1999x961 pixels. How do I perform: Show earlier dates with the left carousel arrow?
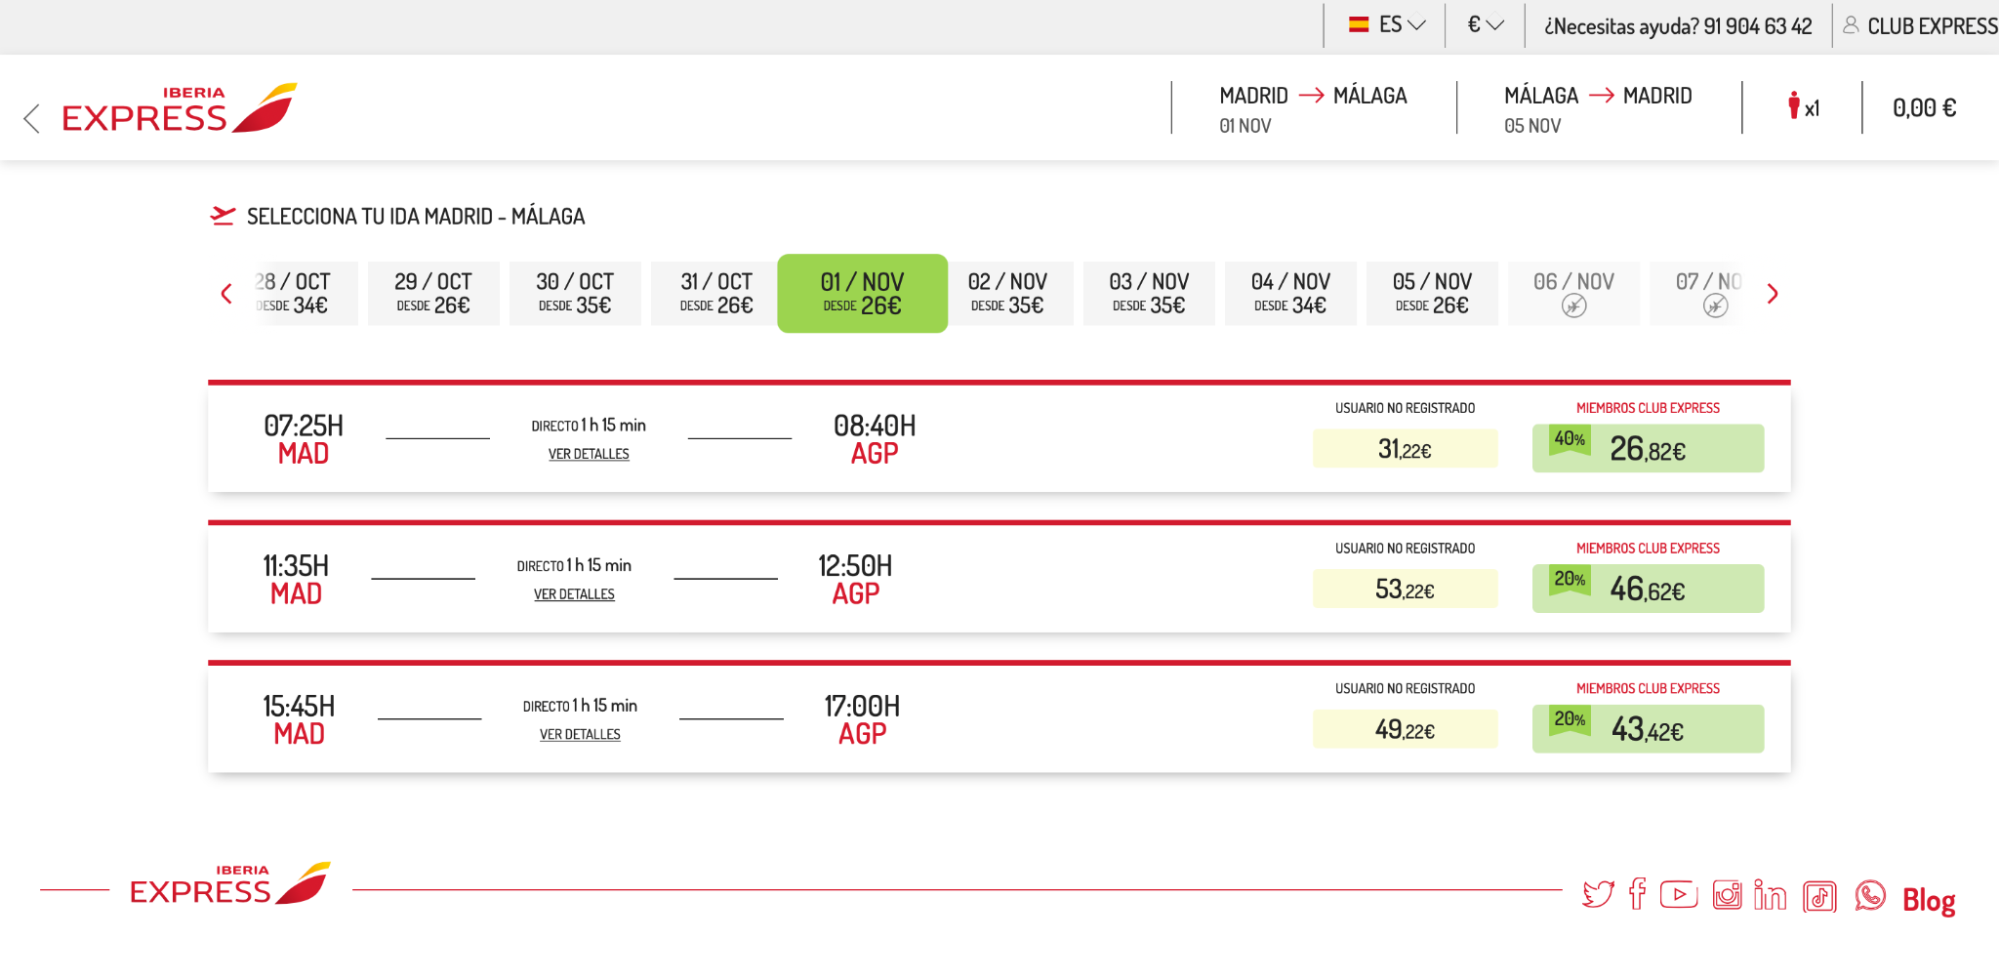226,294
